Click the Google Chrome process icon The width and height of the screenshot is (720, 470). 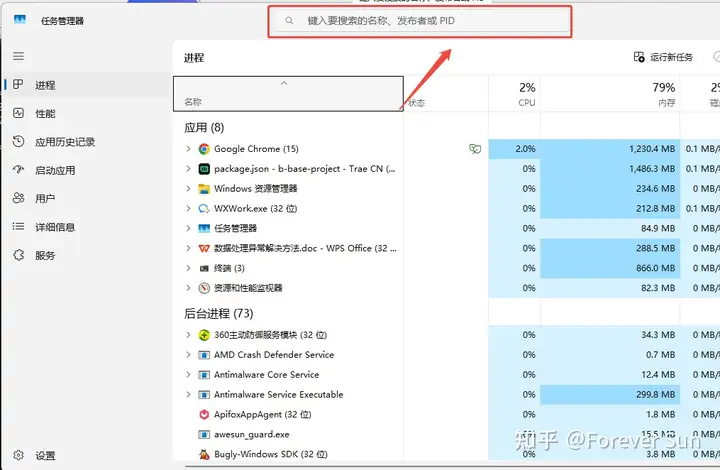click(204, 149)
